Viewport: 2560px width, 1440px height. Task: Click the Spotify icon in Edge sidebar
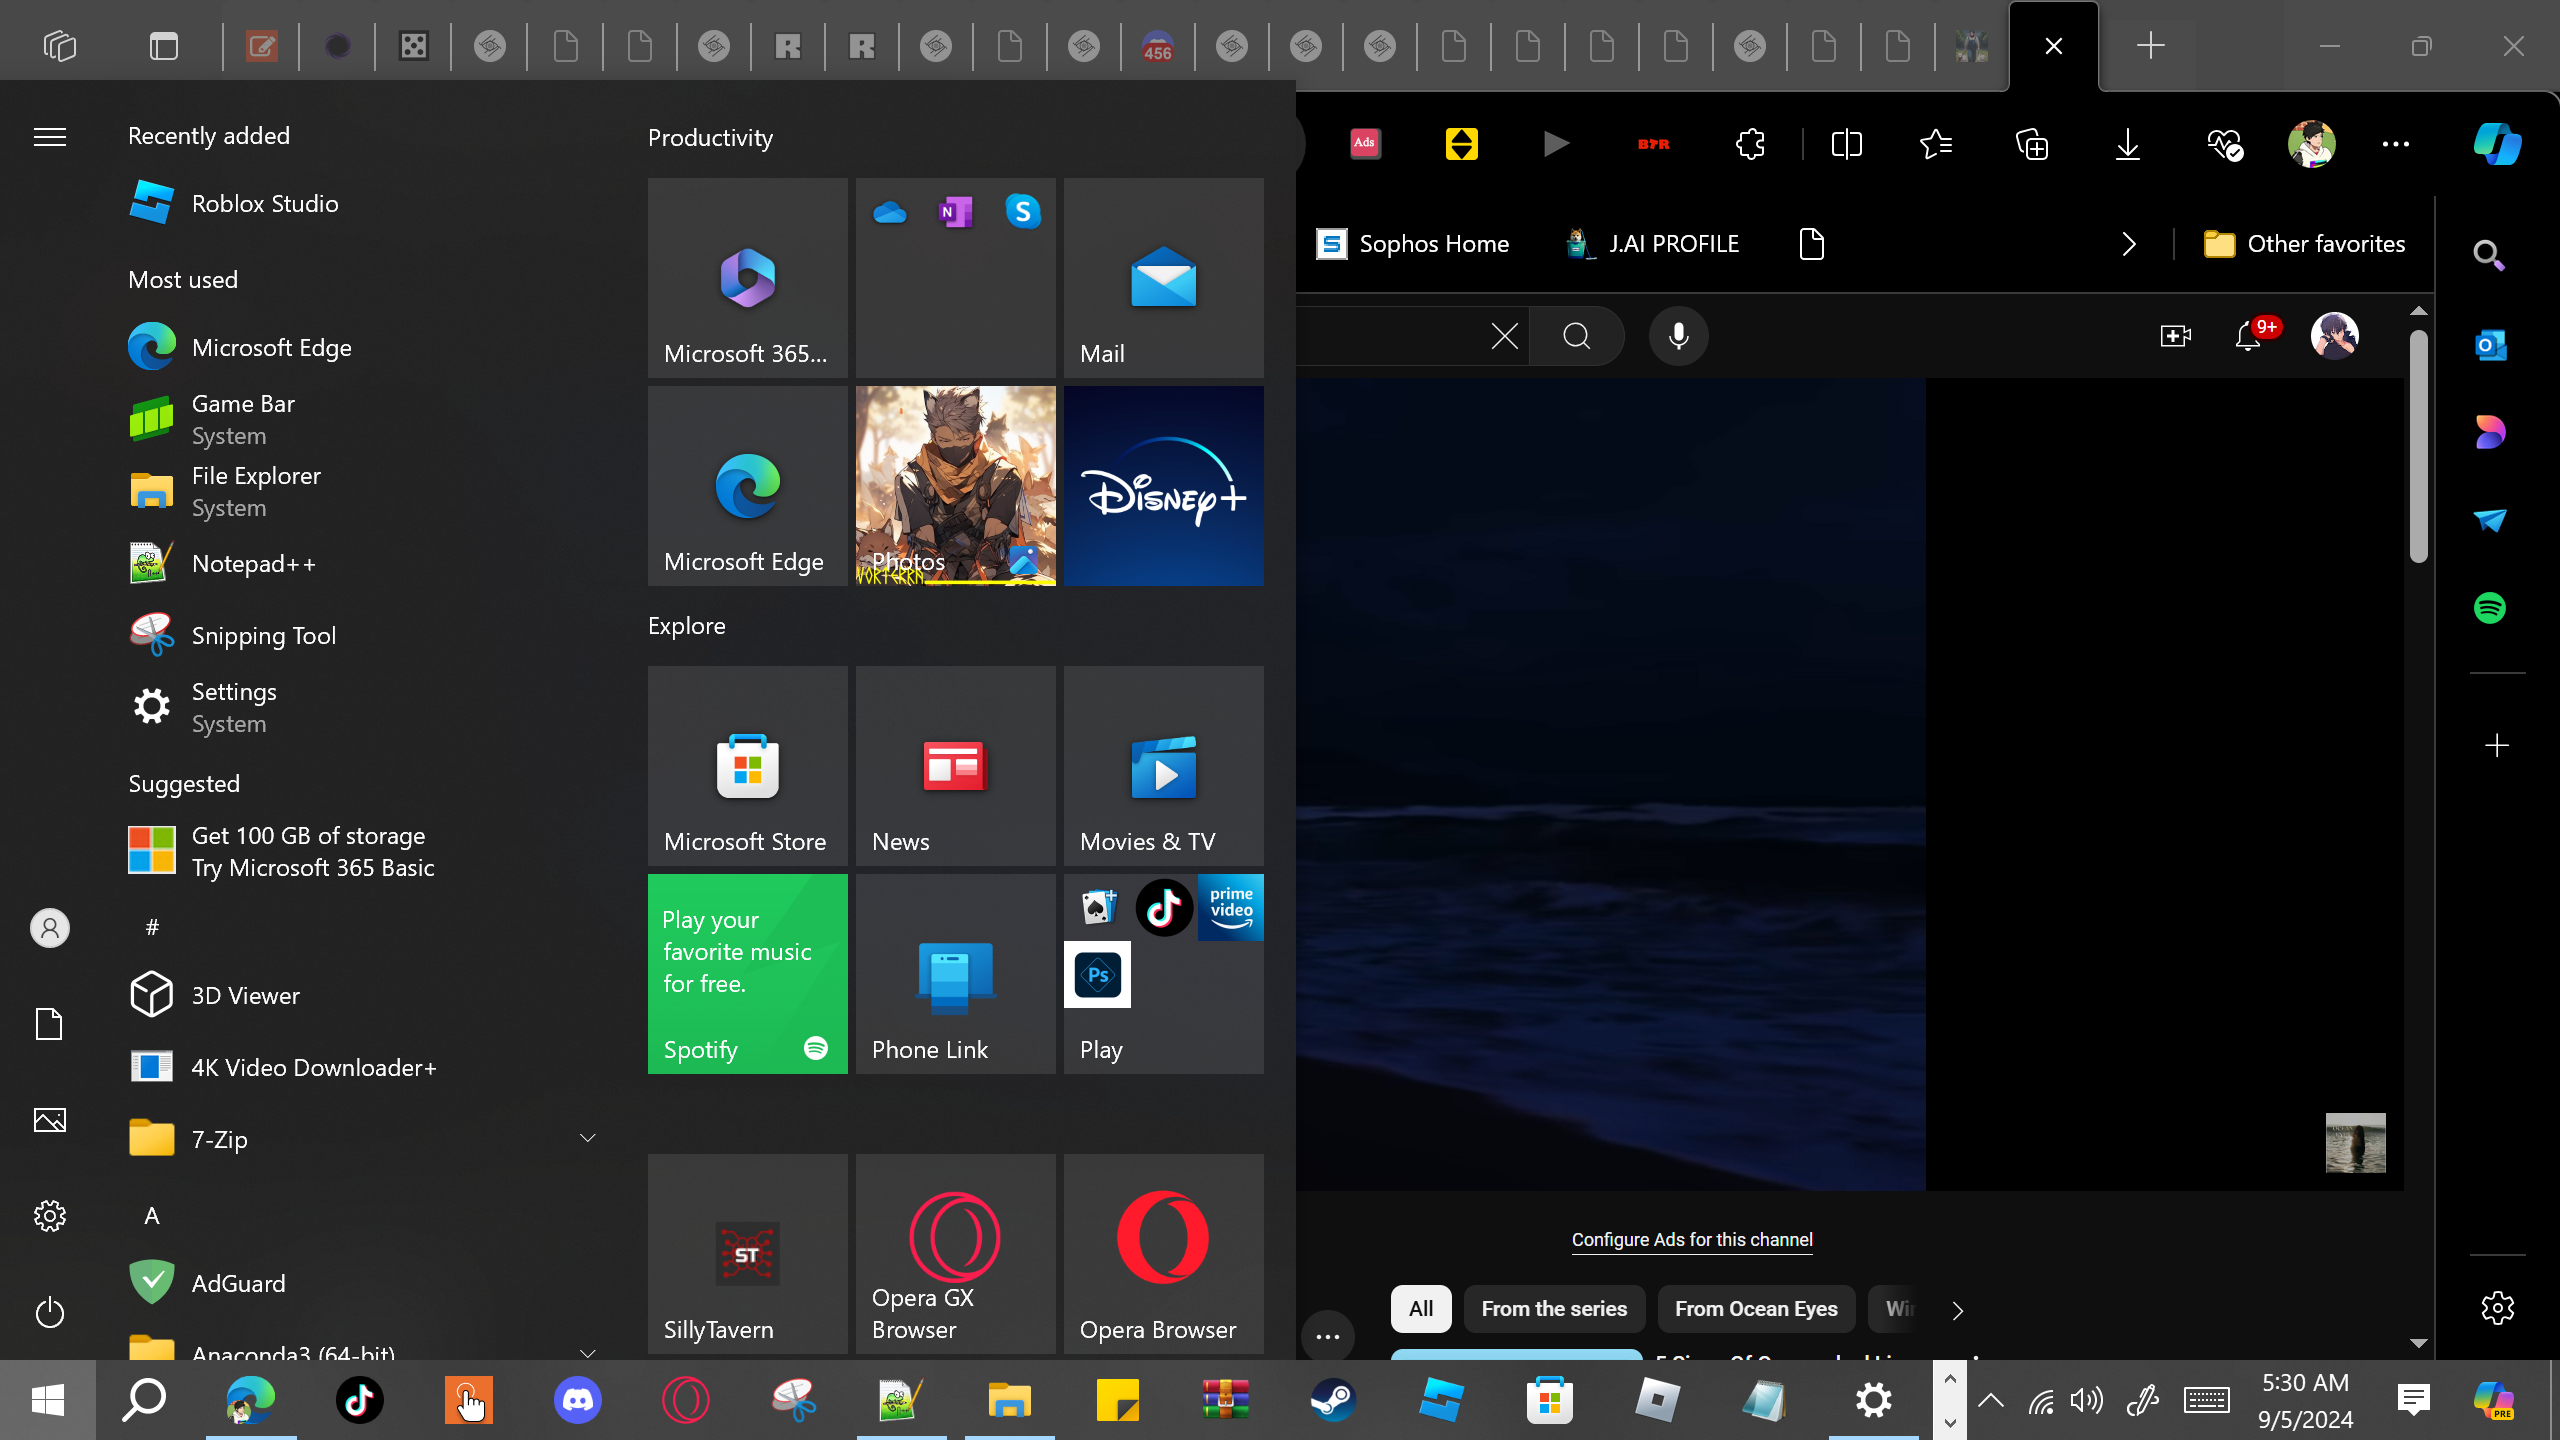click(2490, 608)
